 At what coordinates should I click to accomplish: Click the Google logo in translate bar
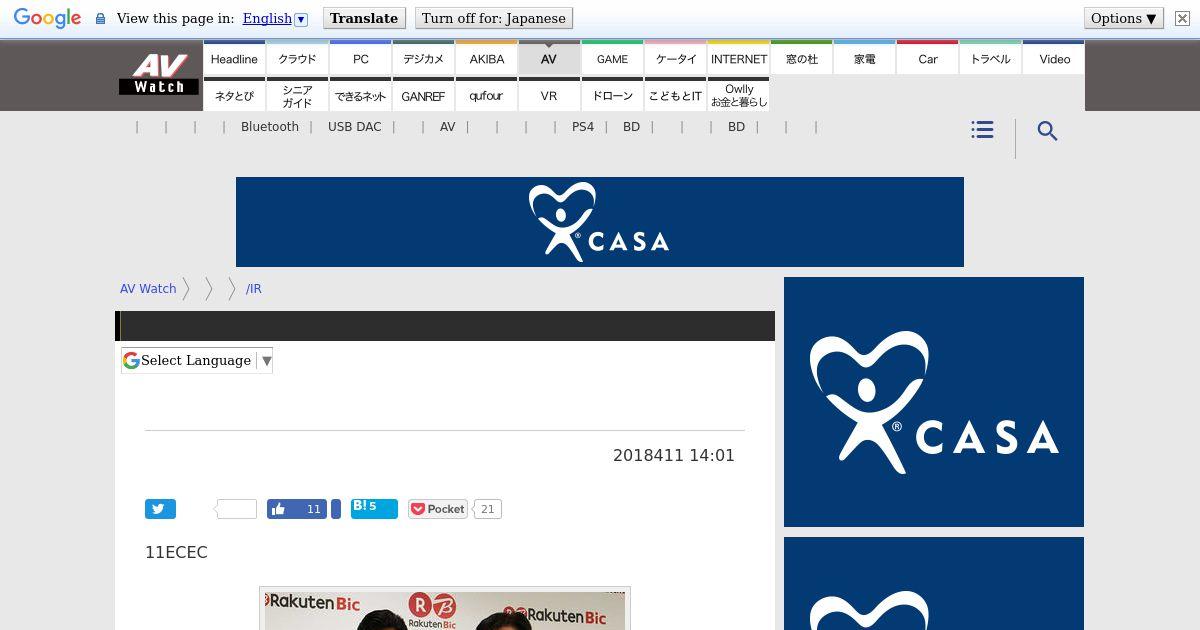(x=47, y=18)
